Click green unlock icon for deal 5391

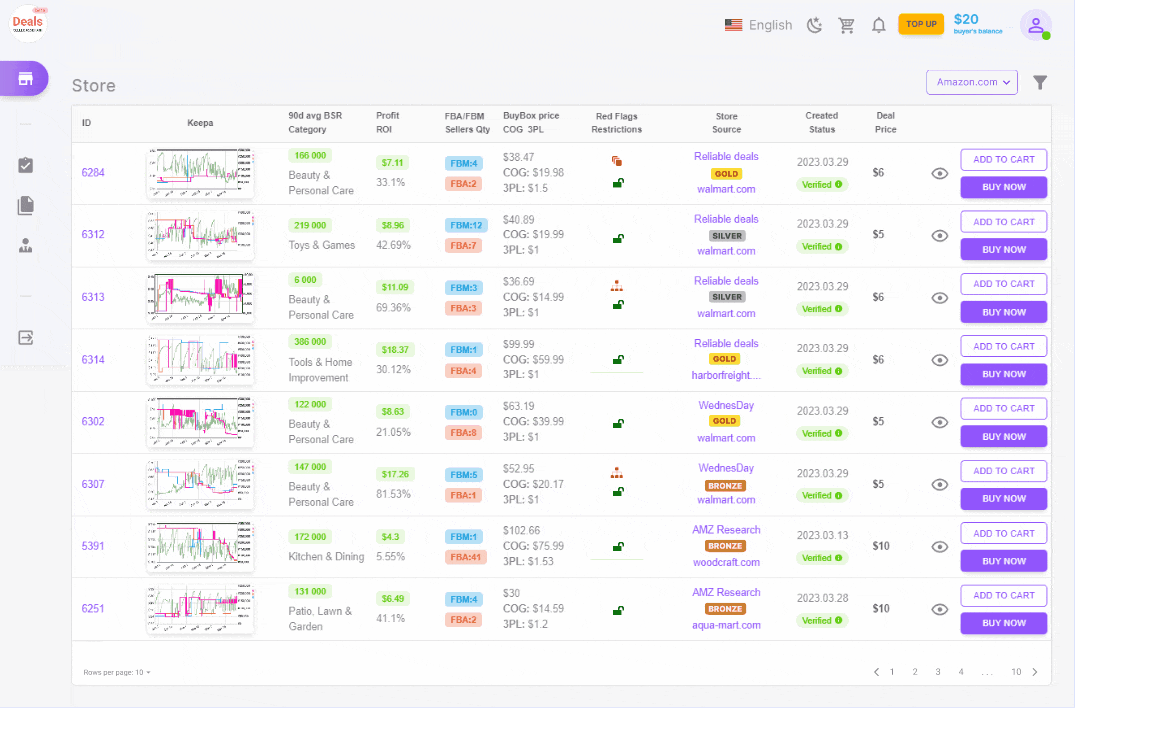(x=618, y=546)
